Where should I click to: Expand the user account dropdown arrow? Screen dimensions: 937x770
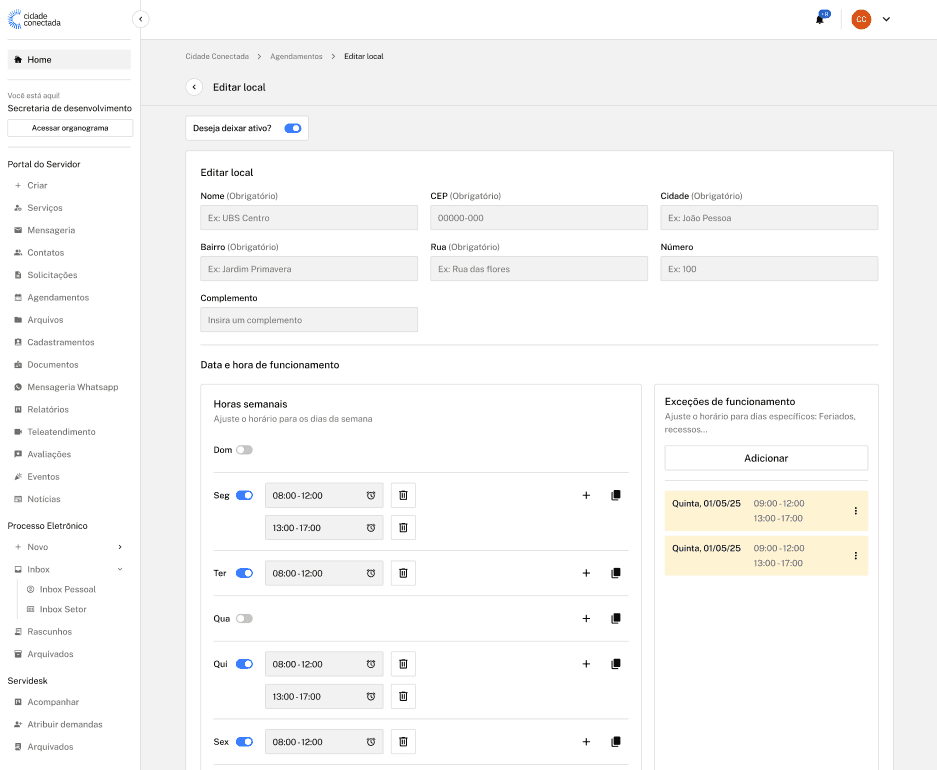(x=886, y=19)
